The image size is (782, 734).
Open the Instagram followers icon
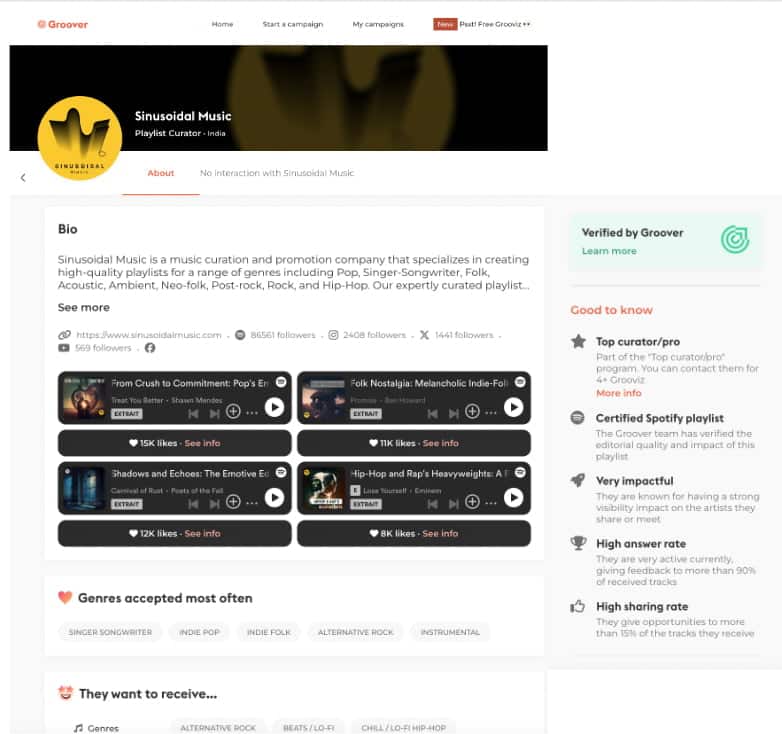click(x=333, y=335)
